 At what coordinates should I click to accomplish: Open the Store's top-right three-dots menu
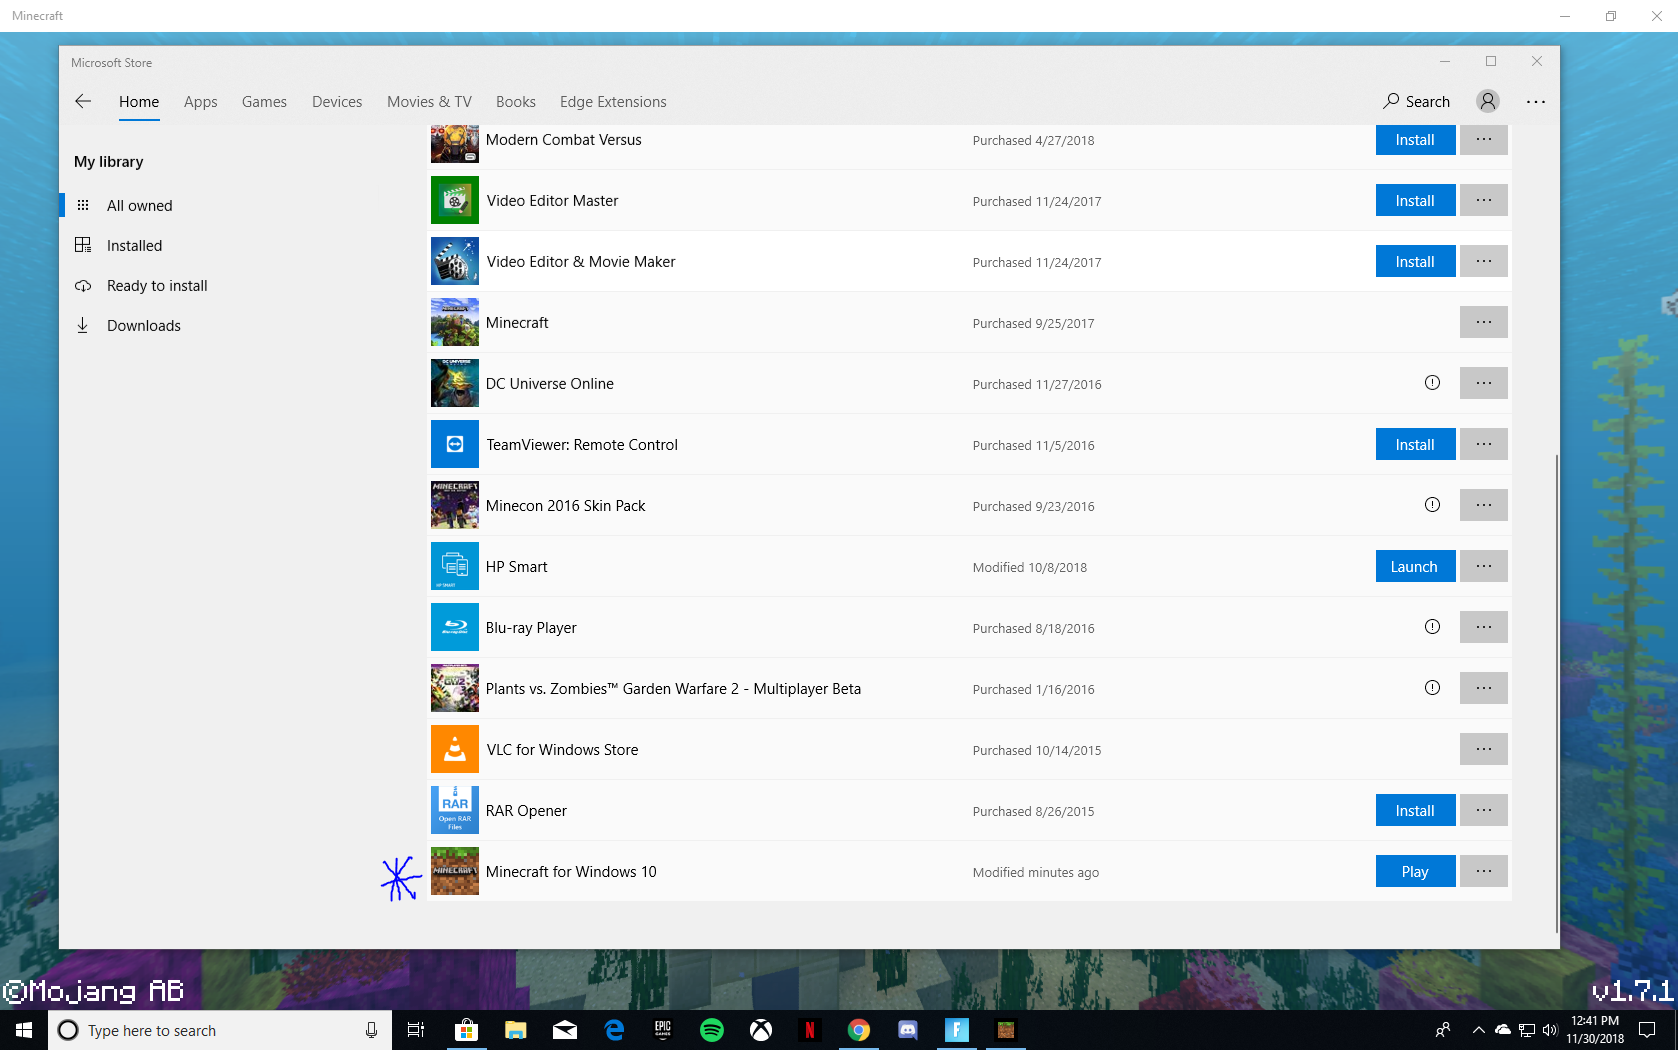click(x=1535, y=101)
